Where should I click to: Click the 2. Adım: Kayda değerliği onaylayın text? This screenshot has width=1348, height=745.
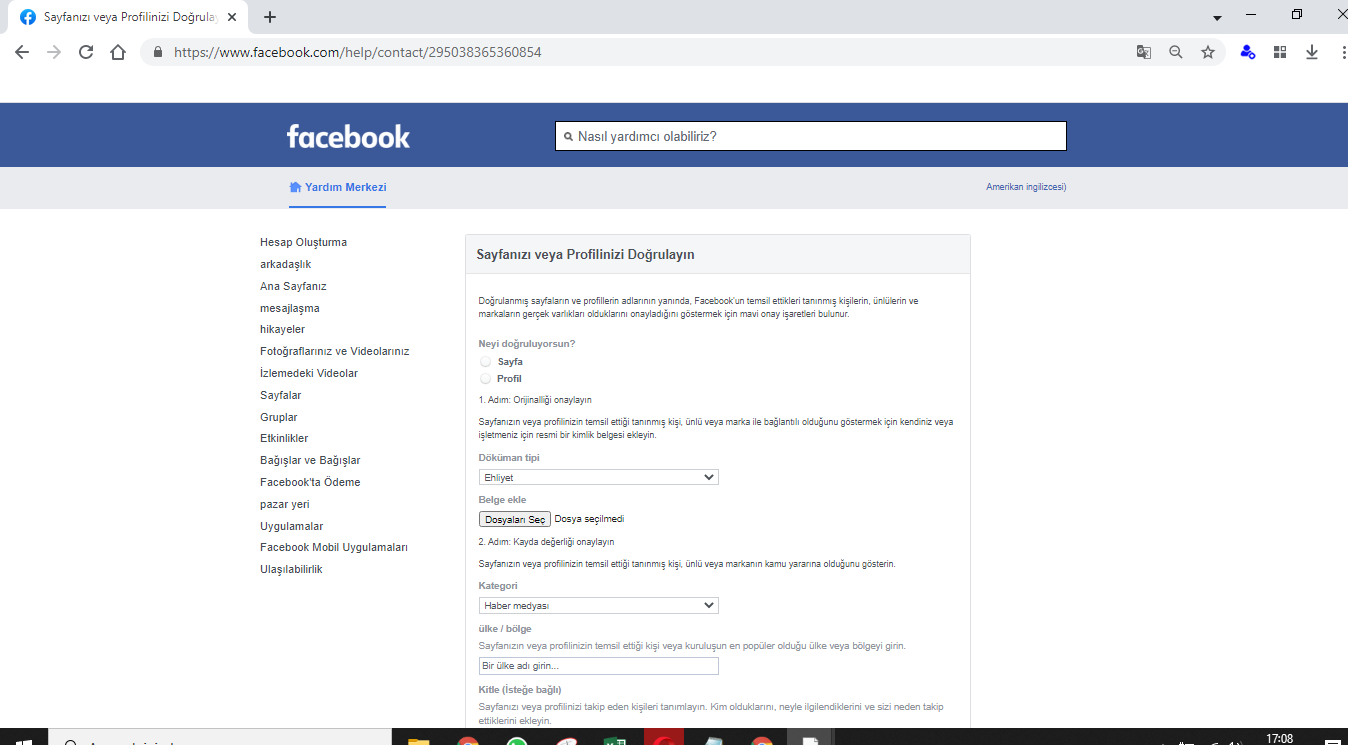click(546, 541)
